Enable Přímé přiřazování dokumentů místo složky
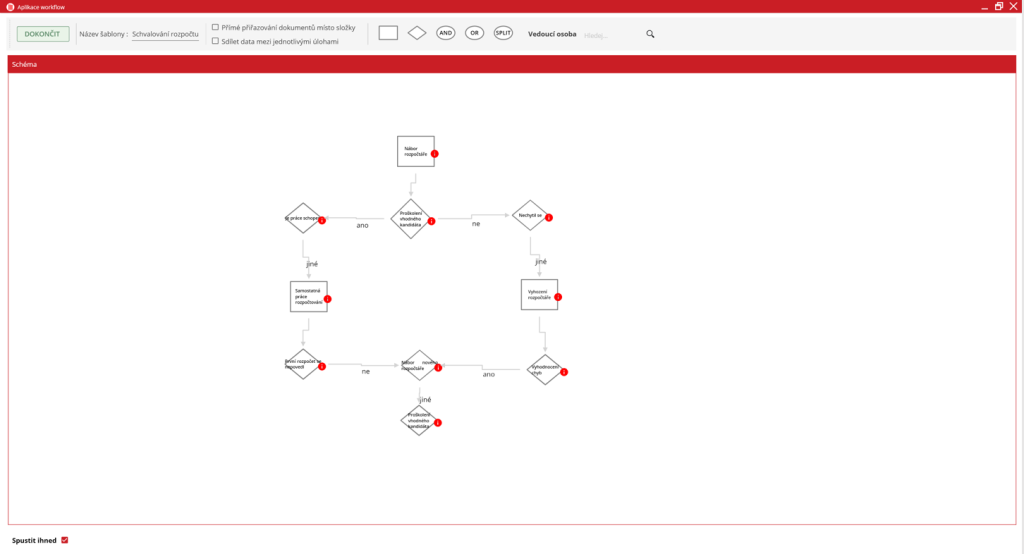 click(215, 27)
